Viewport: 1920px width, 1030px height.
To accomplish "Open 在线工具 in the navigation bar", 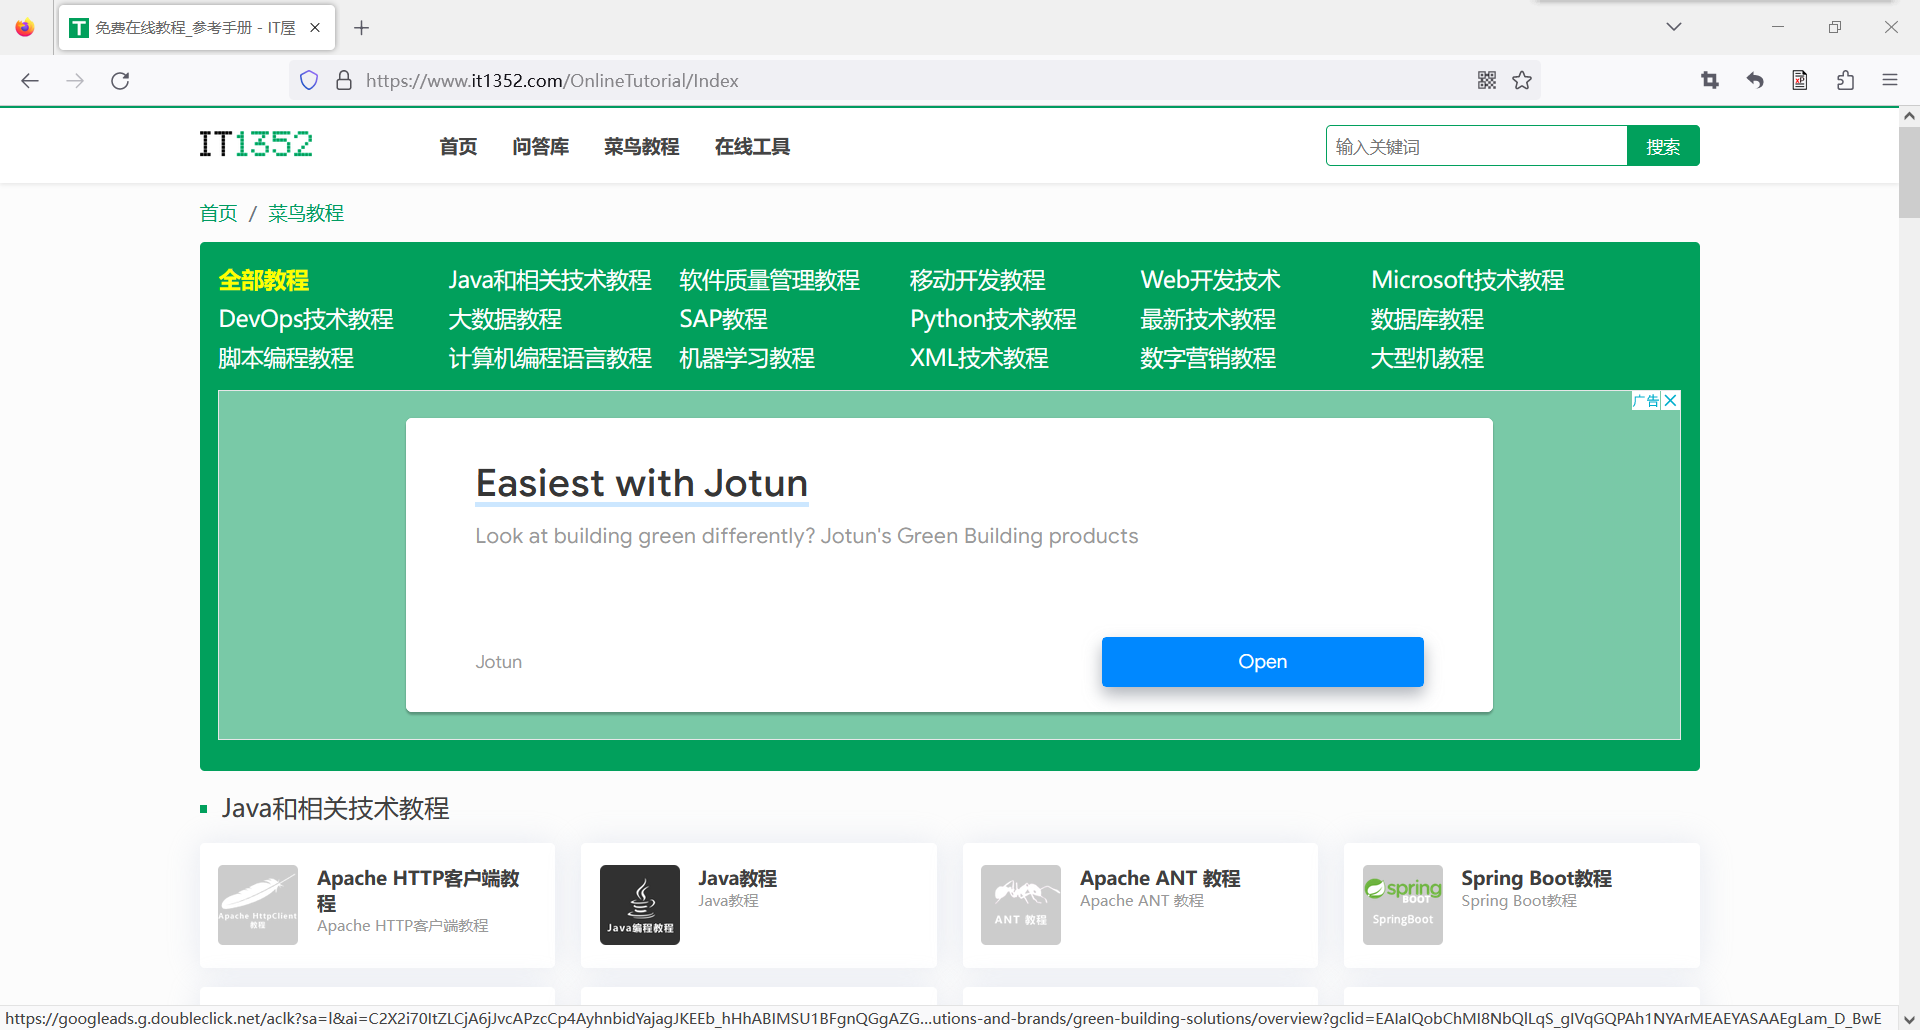I will (753, 147).
